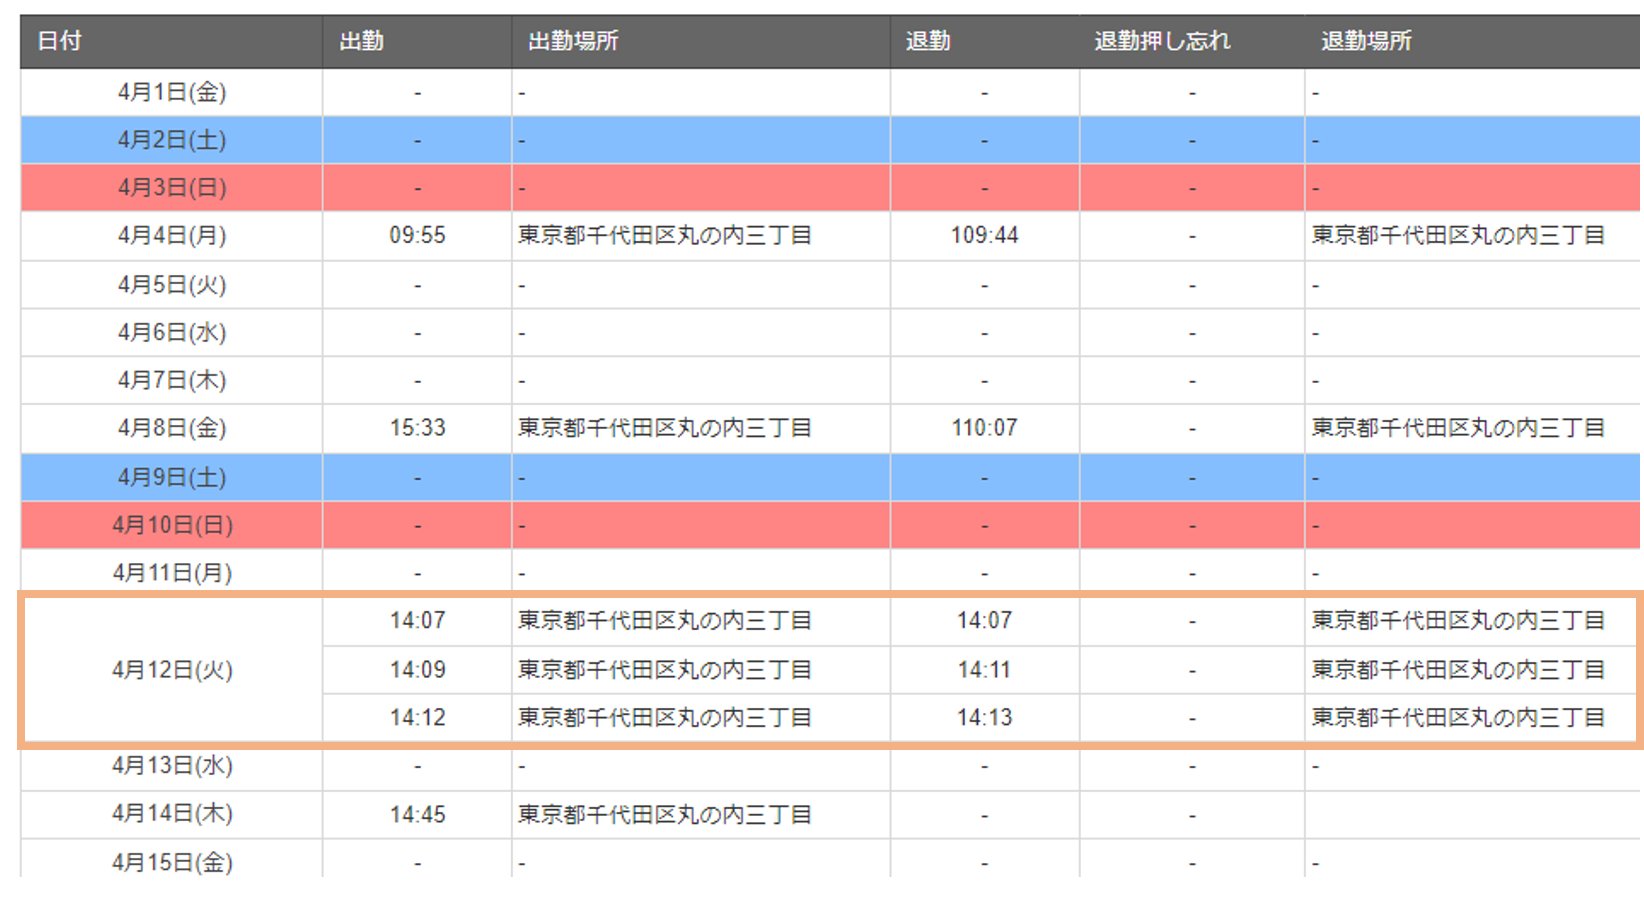Click the 109:44 clock-out time
Image resolution: width=1644 pixels, height=901 pixels.
[984, 236]
